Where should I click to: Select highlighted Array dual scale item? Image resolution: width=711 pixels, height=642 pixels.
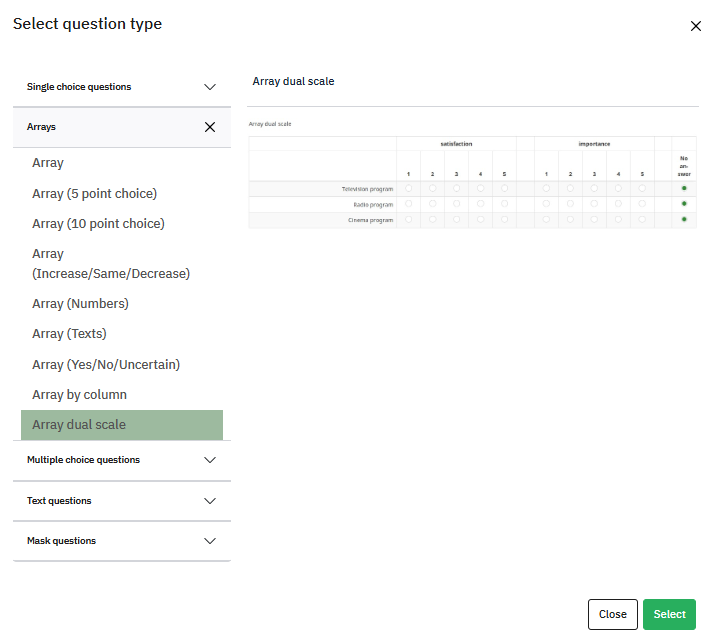pos(79,425)
